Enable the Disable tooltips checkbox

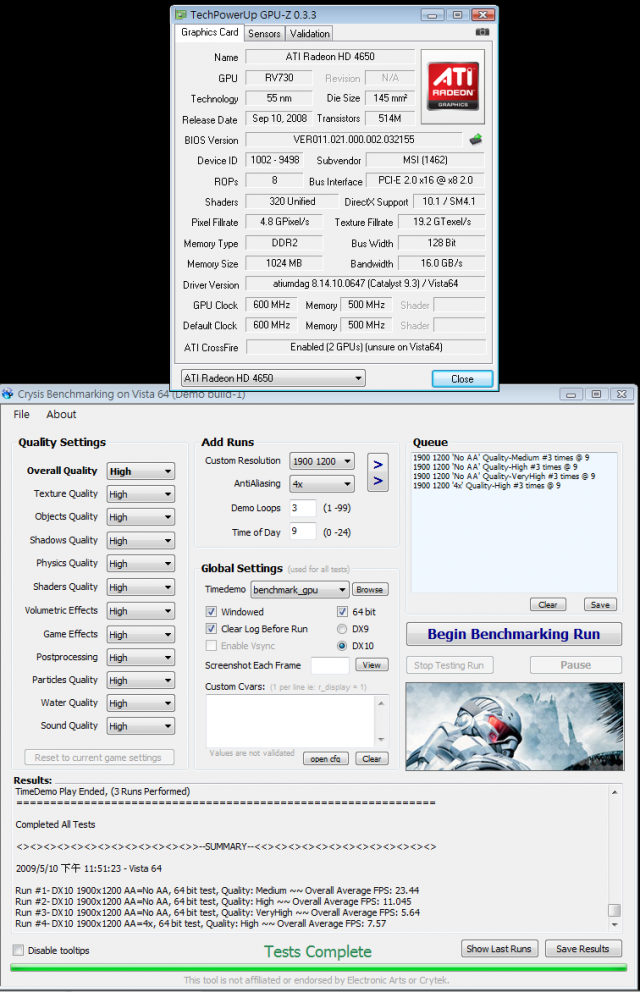[x=18, y=950]
